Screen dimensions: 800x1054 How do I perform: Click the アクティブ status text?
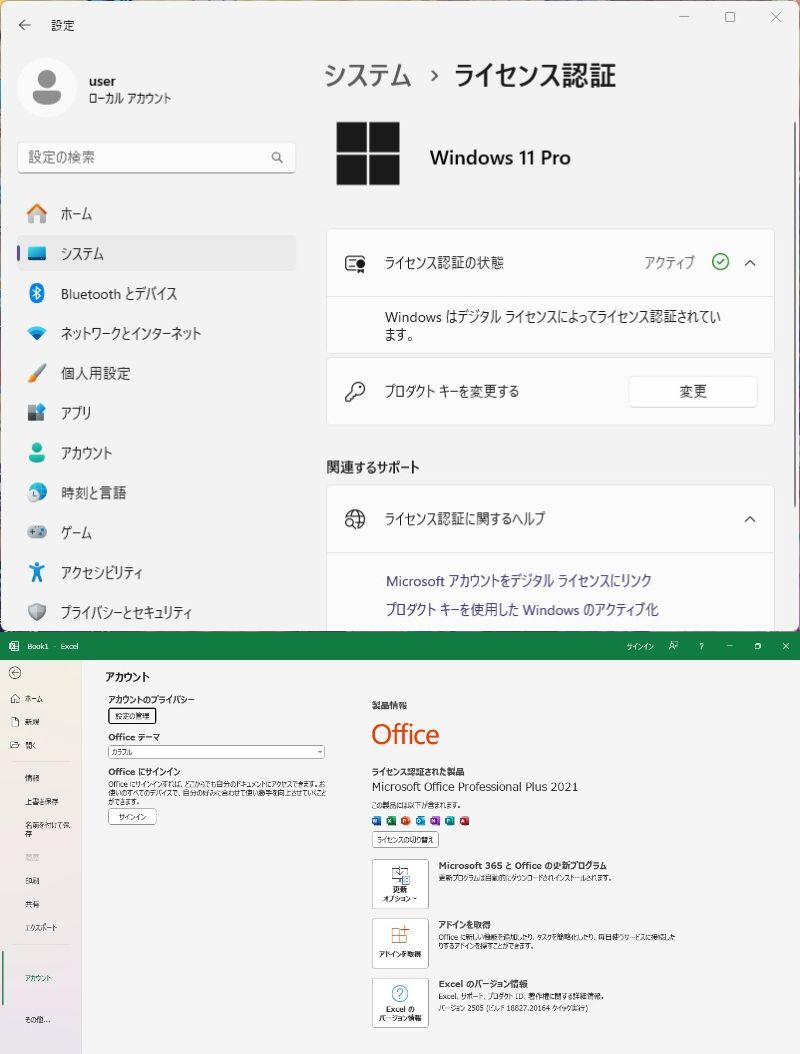669,263
